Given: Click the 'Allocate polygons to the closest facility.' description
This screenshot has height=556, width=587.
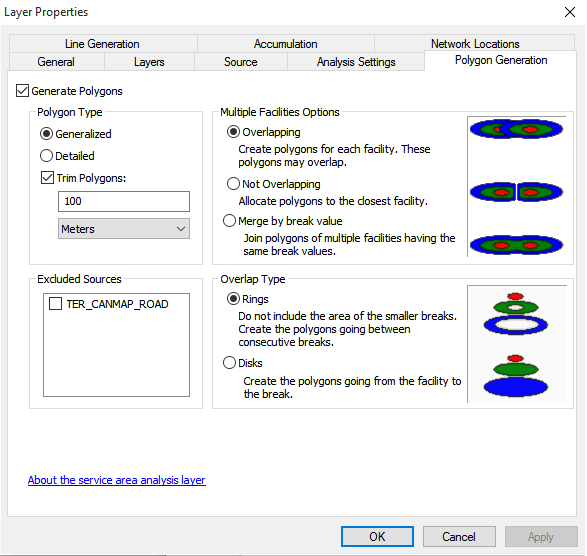Looking at the screenshot, I should 333,201.
